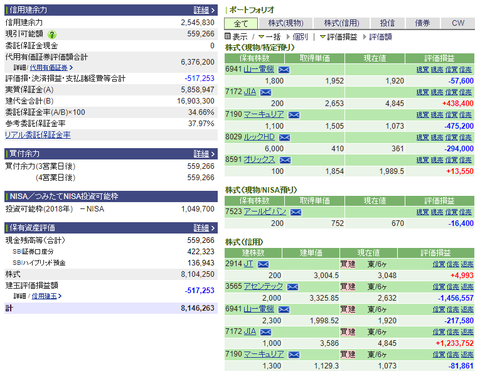The width and height of the screenshot is (480, 376).
Task: Click 現買 in the 8029 ルックHD row
Action: [x=422, y=138]
